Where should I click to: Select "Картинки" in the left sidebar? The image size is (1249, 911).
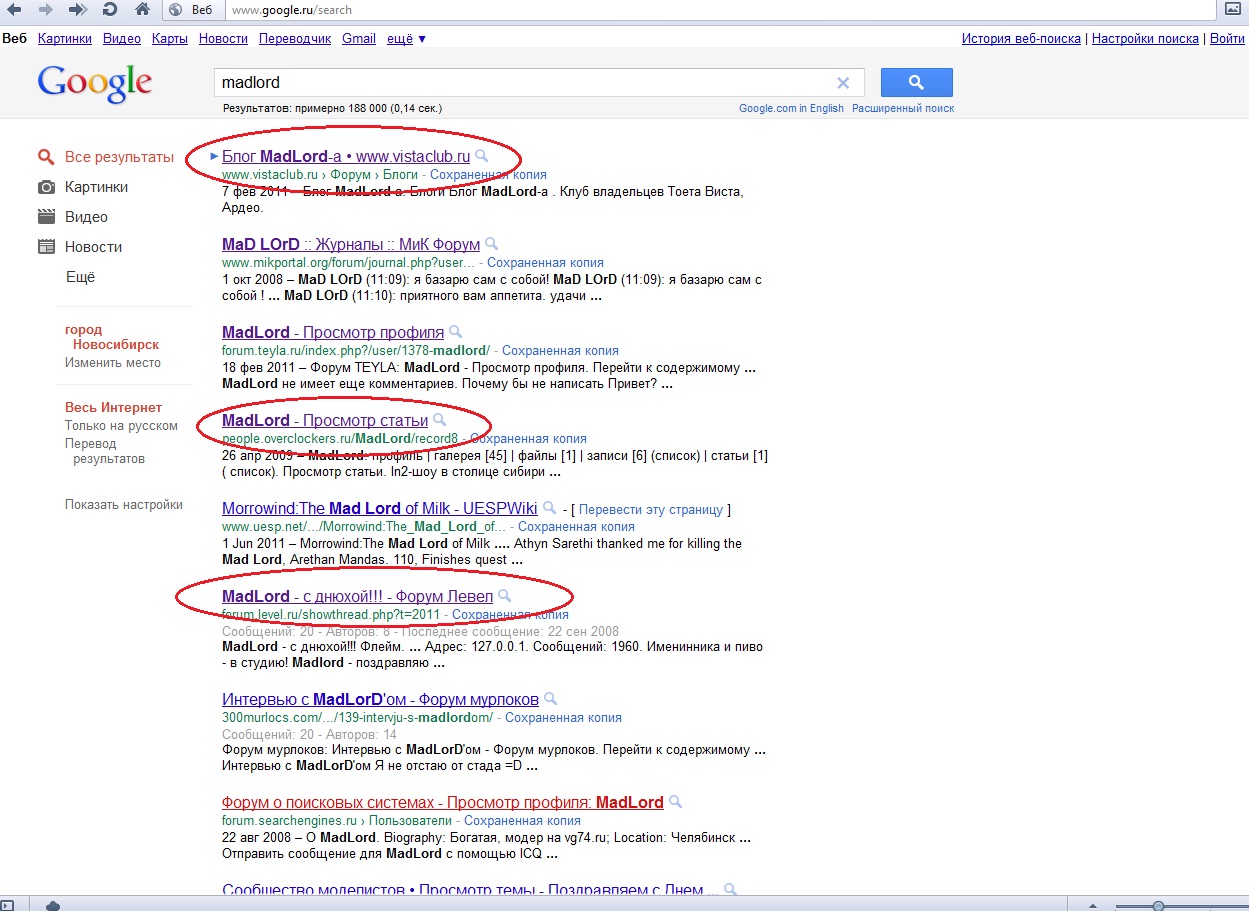96,187
